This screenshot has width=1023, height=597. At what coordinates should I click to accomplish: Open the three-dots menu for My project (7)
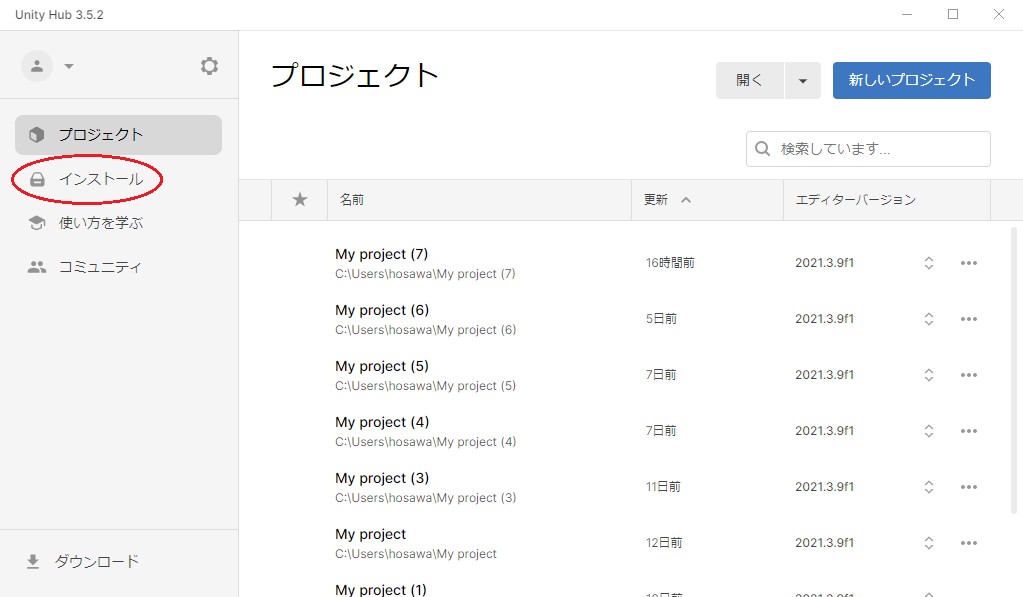[x=968, y=263]
